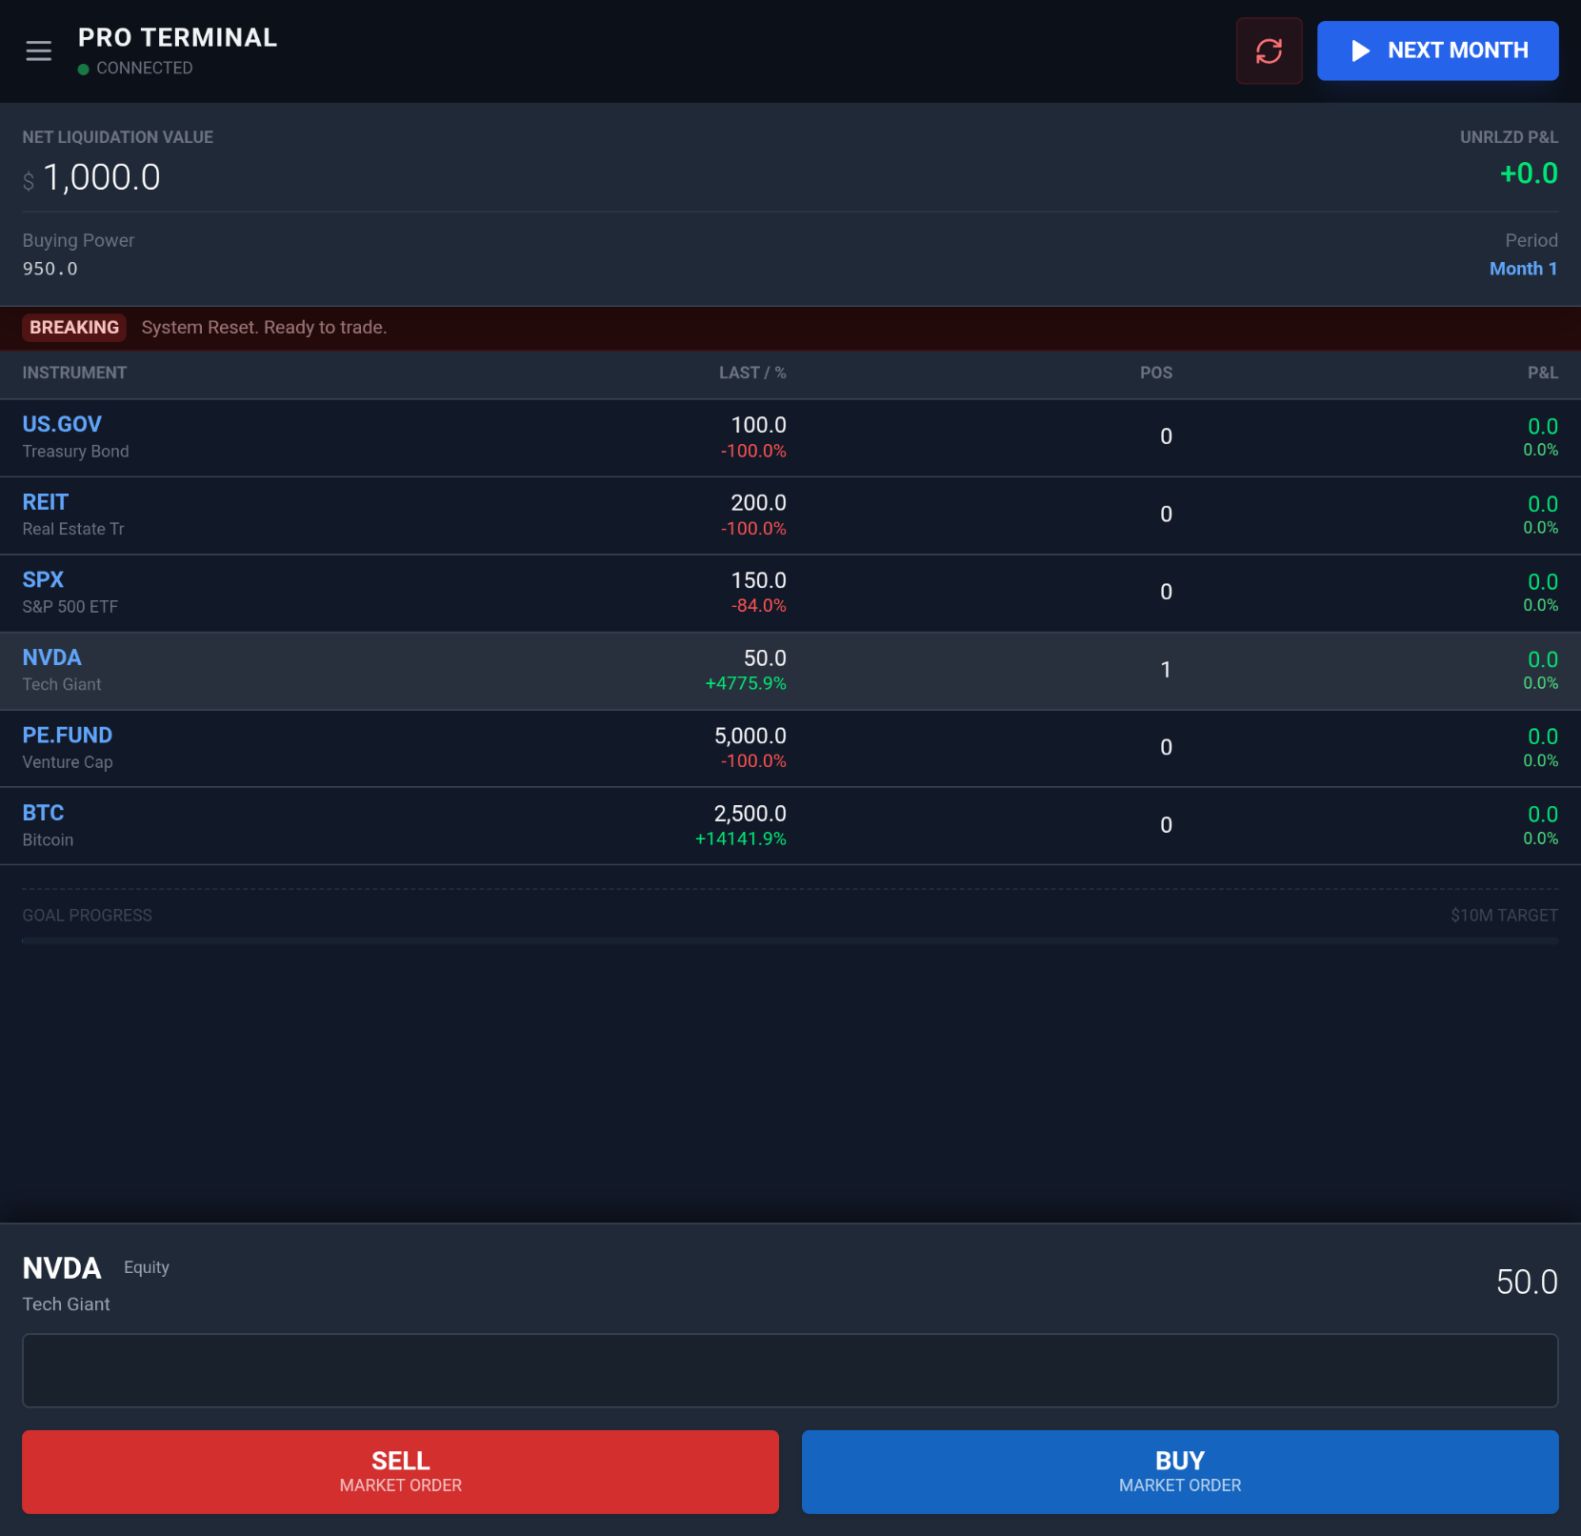Click the INSTRUMENT column header
1581x1536 pixels.
coord(75,373)
